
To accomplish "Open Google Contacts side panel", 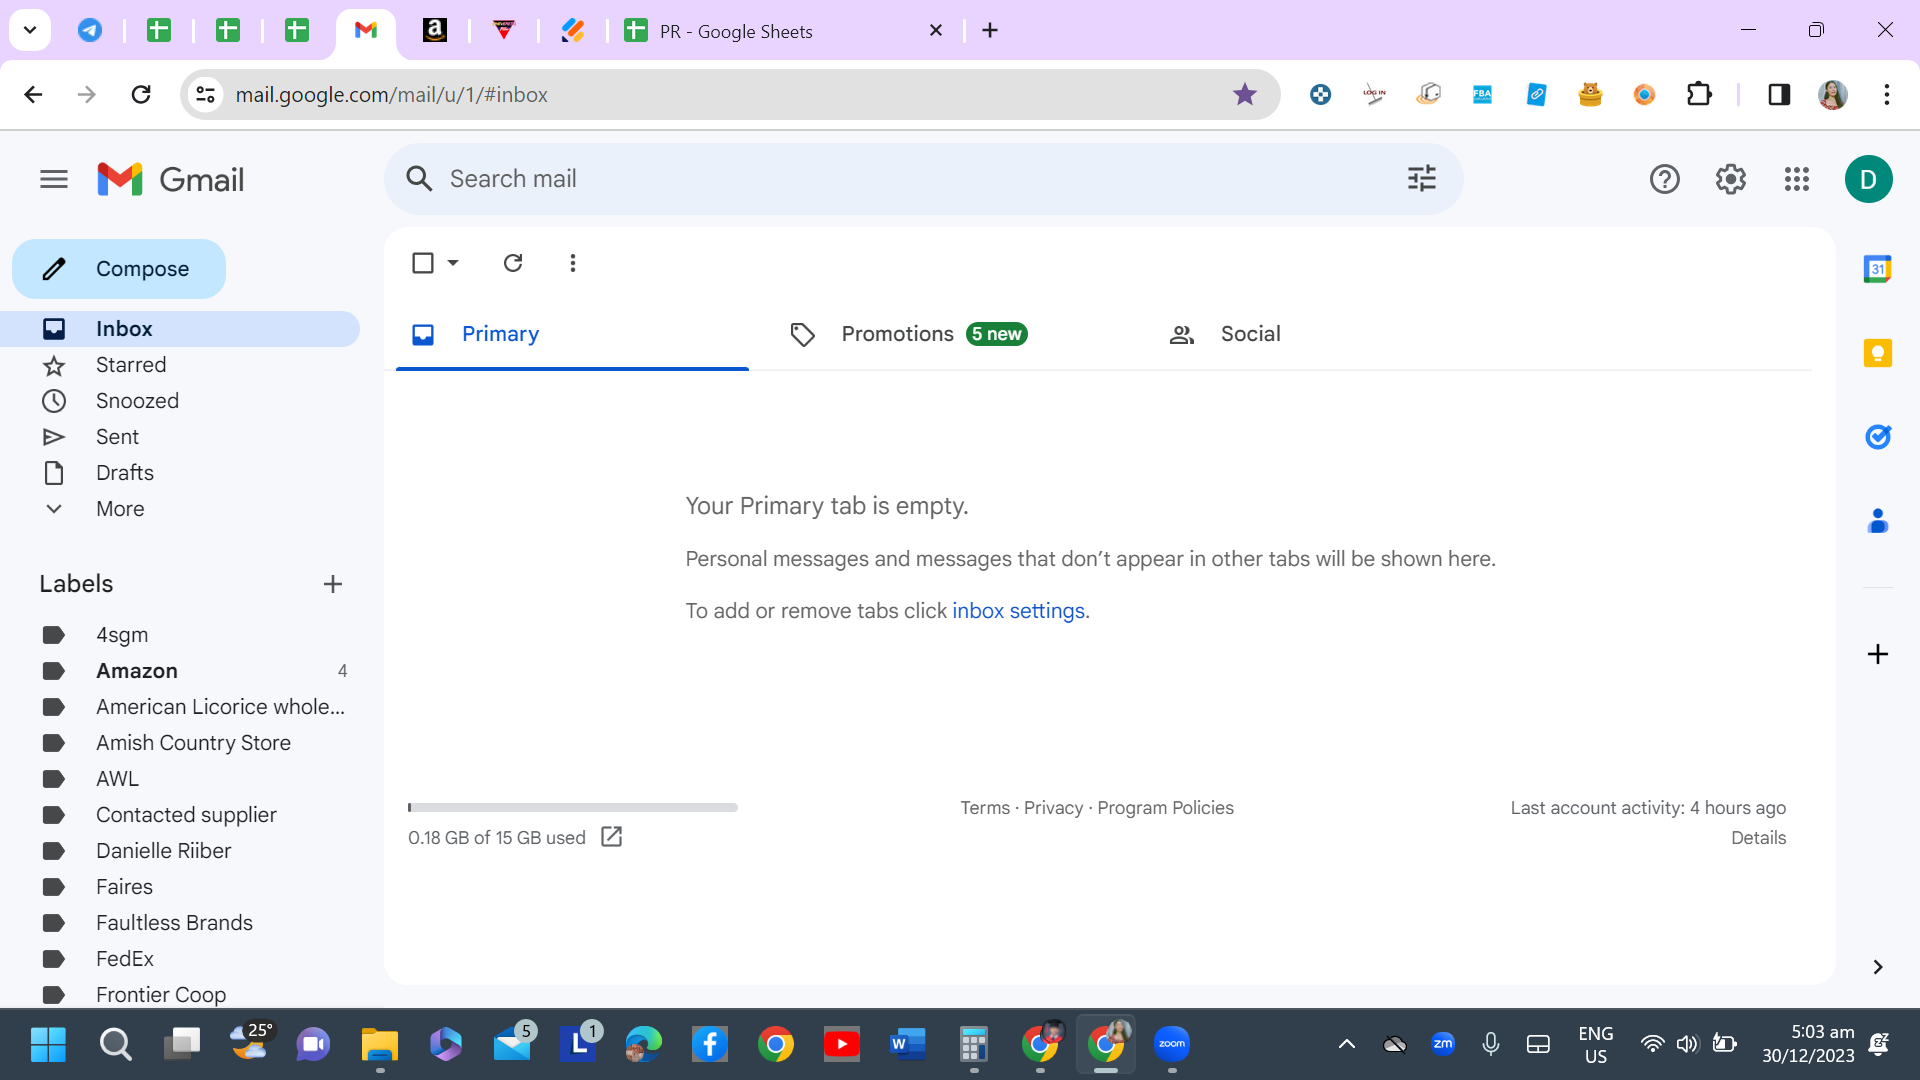I will pyautogui.click(x=1877, y=521).
